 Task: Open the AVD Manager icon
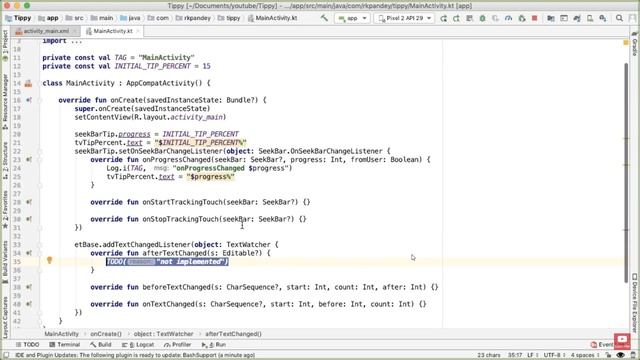click(590, 18)
